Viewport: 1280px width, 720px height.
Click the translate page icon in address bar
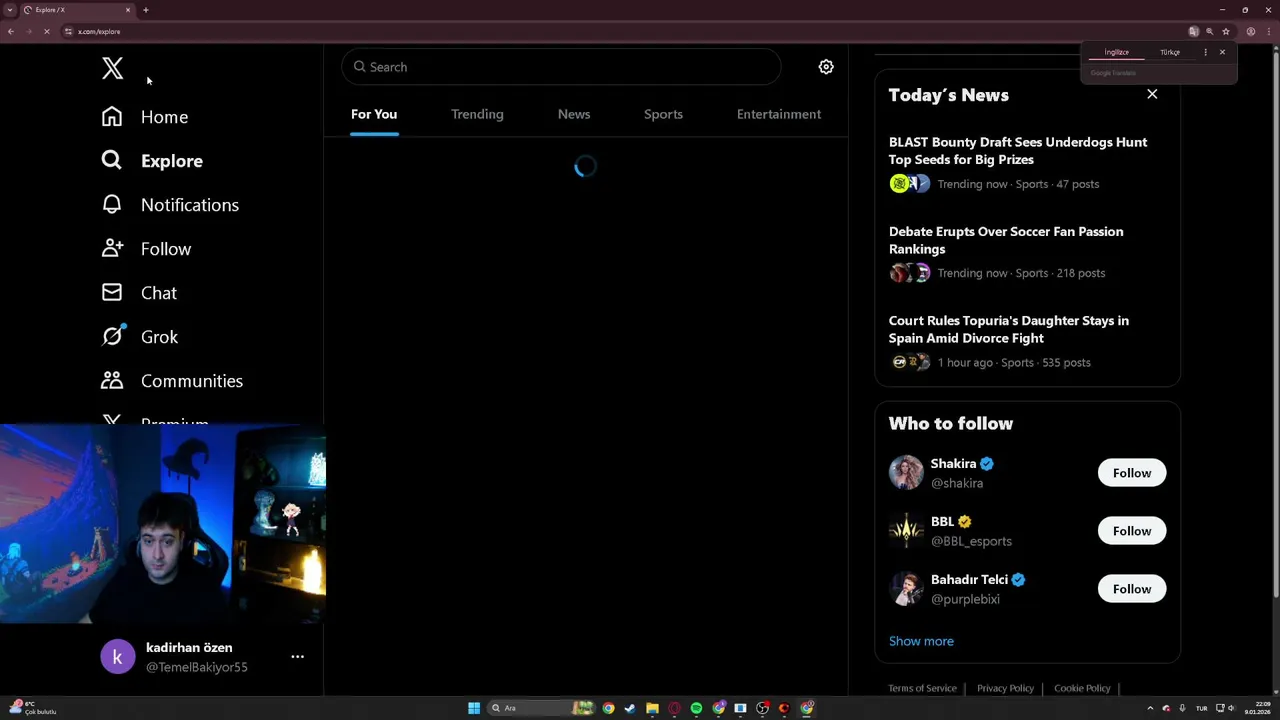pos(1193,32)
